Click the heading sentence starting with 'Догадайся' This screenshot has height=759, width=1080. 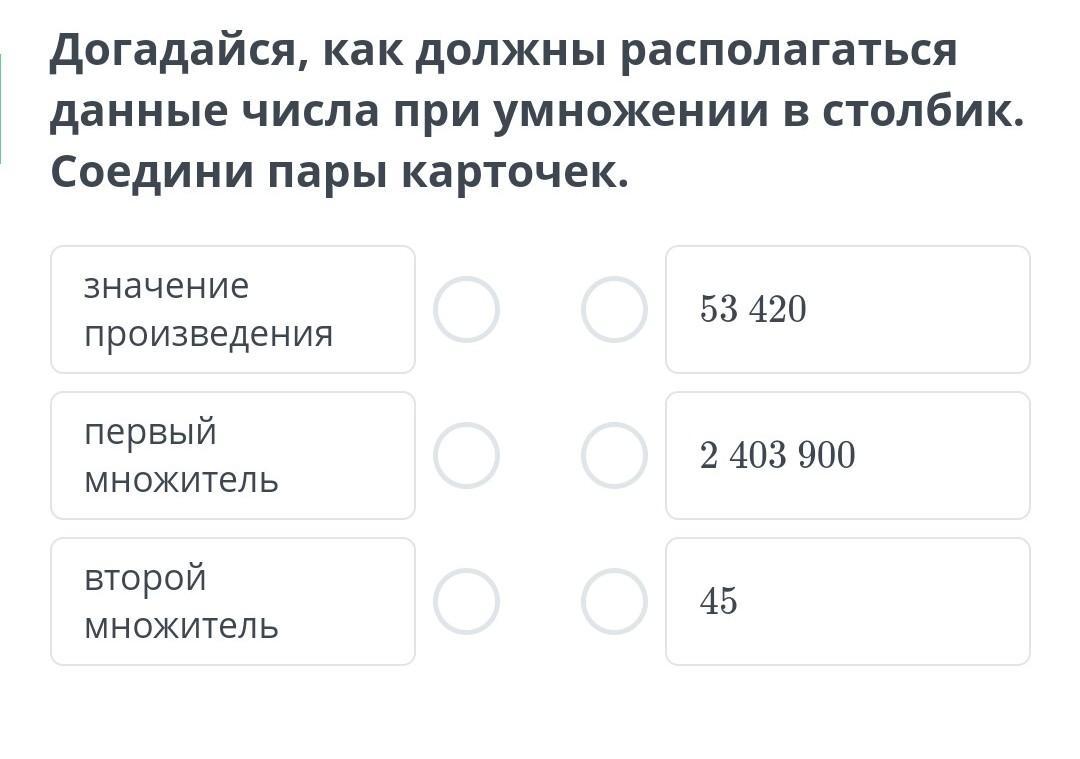point(503,50)
